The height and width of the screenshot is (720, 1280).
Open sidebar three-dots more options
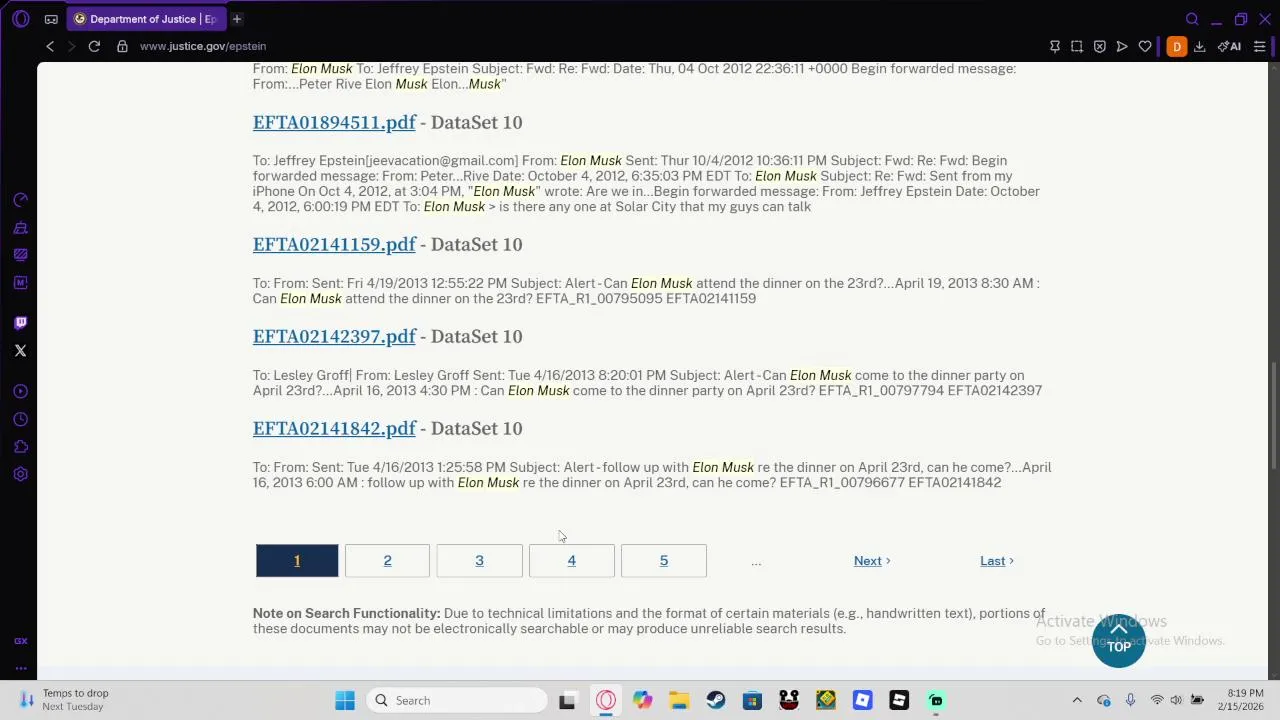coord(20,668)
